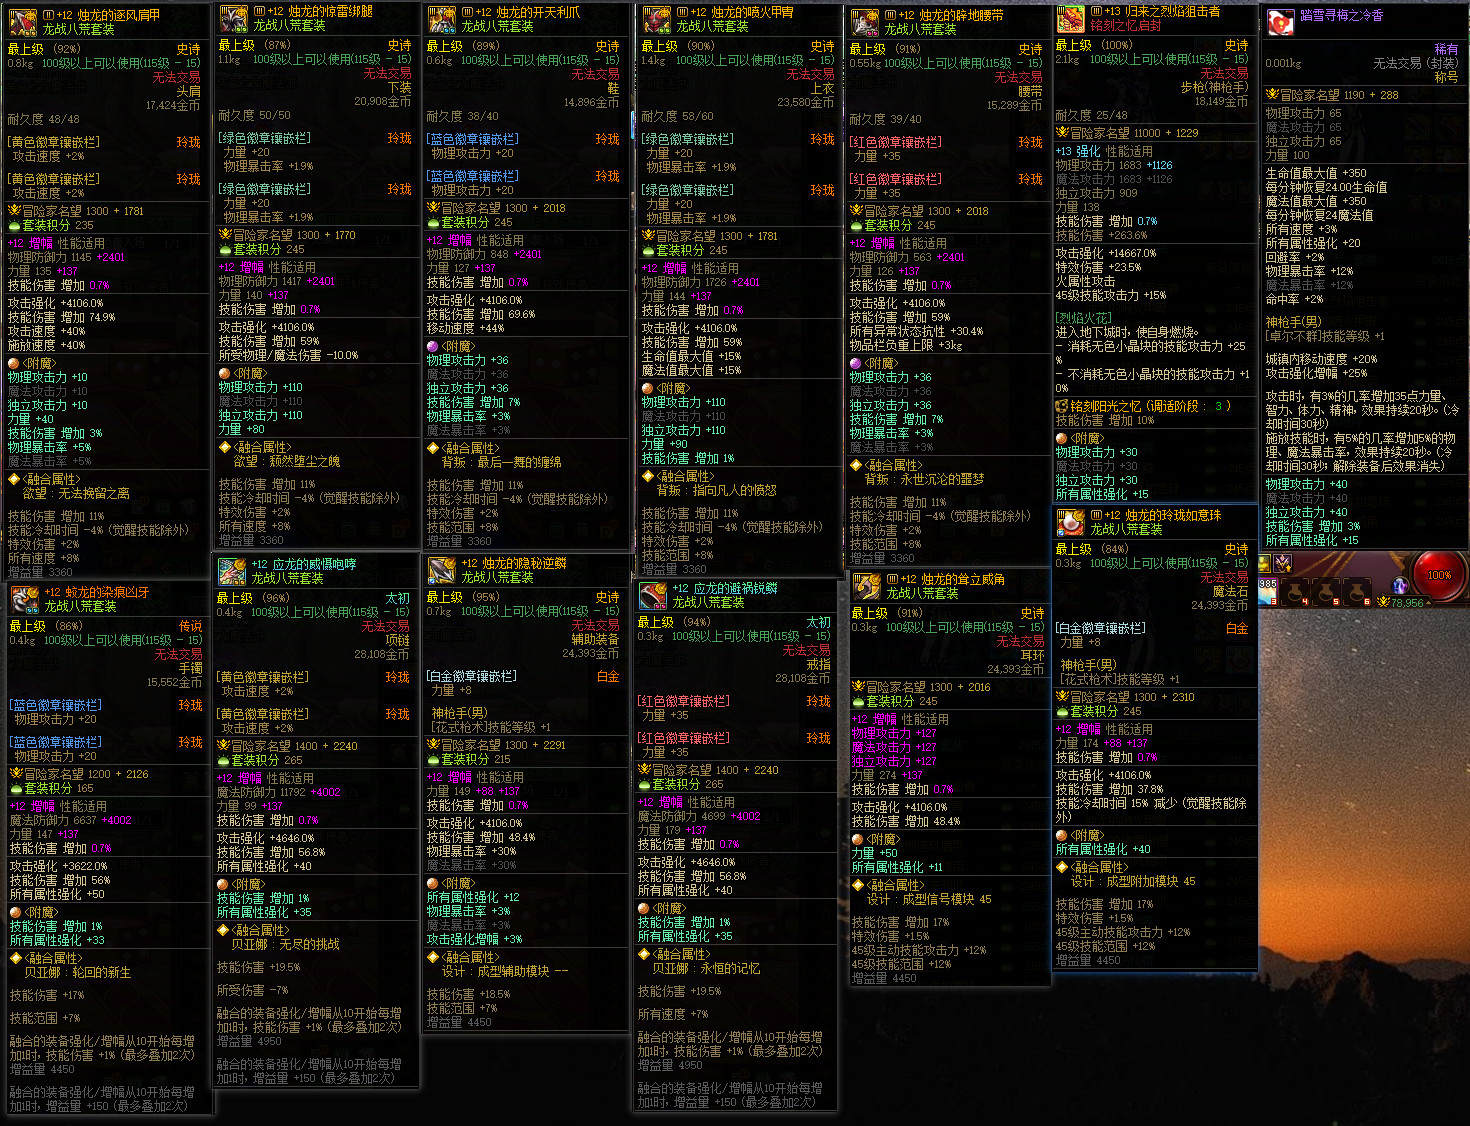
Task: Click the 蛟龙的狭痕凶牙 bracelet icon
Action: coord(24,599)
